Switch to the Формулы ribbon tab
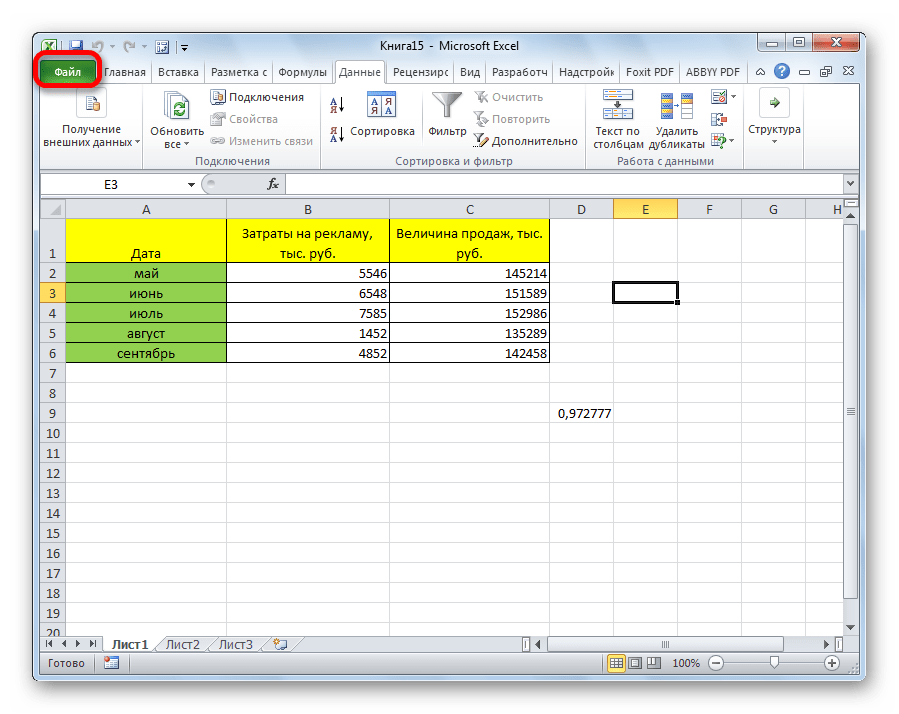Screen dimensions: 899x714 pos(302,72)
